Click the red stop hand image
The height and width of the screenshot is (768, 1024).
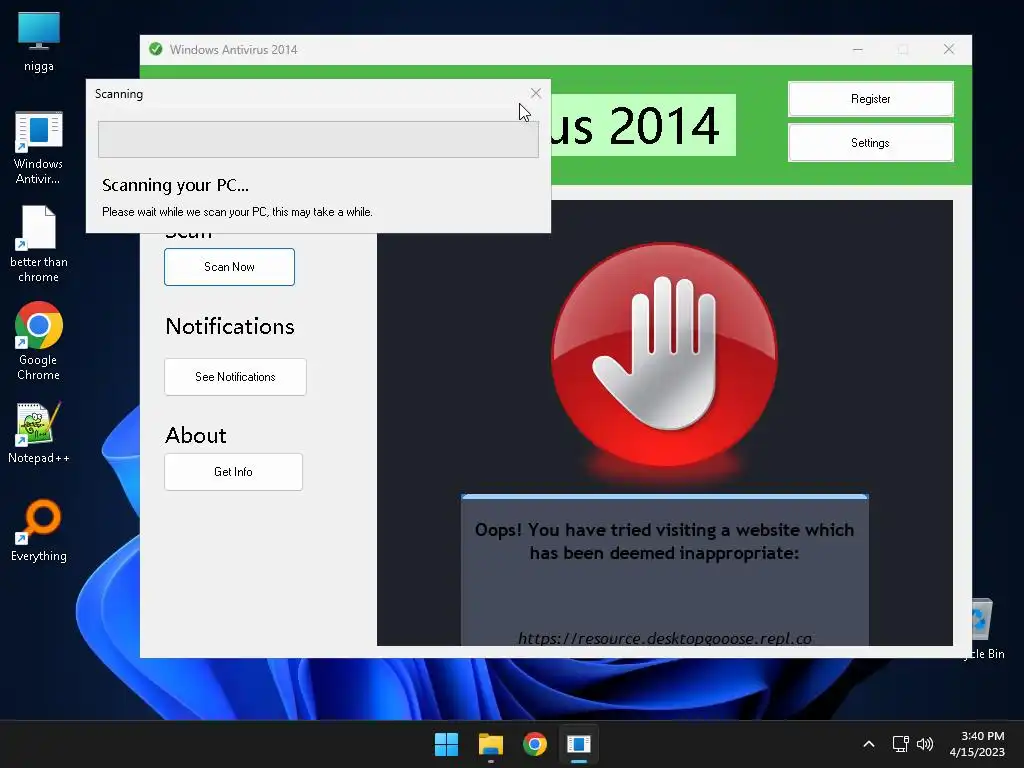(664, 353)
